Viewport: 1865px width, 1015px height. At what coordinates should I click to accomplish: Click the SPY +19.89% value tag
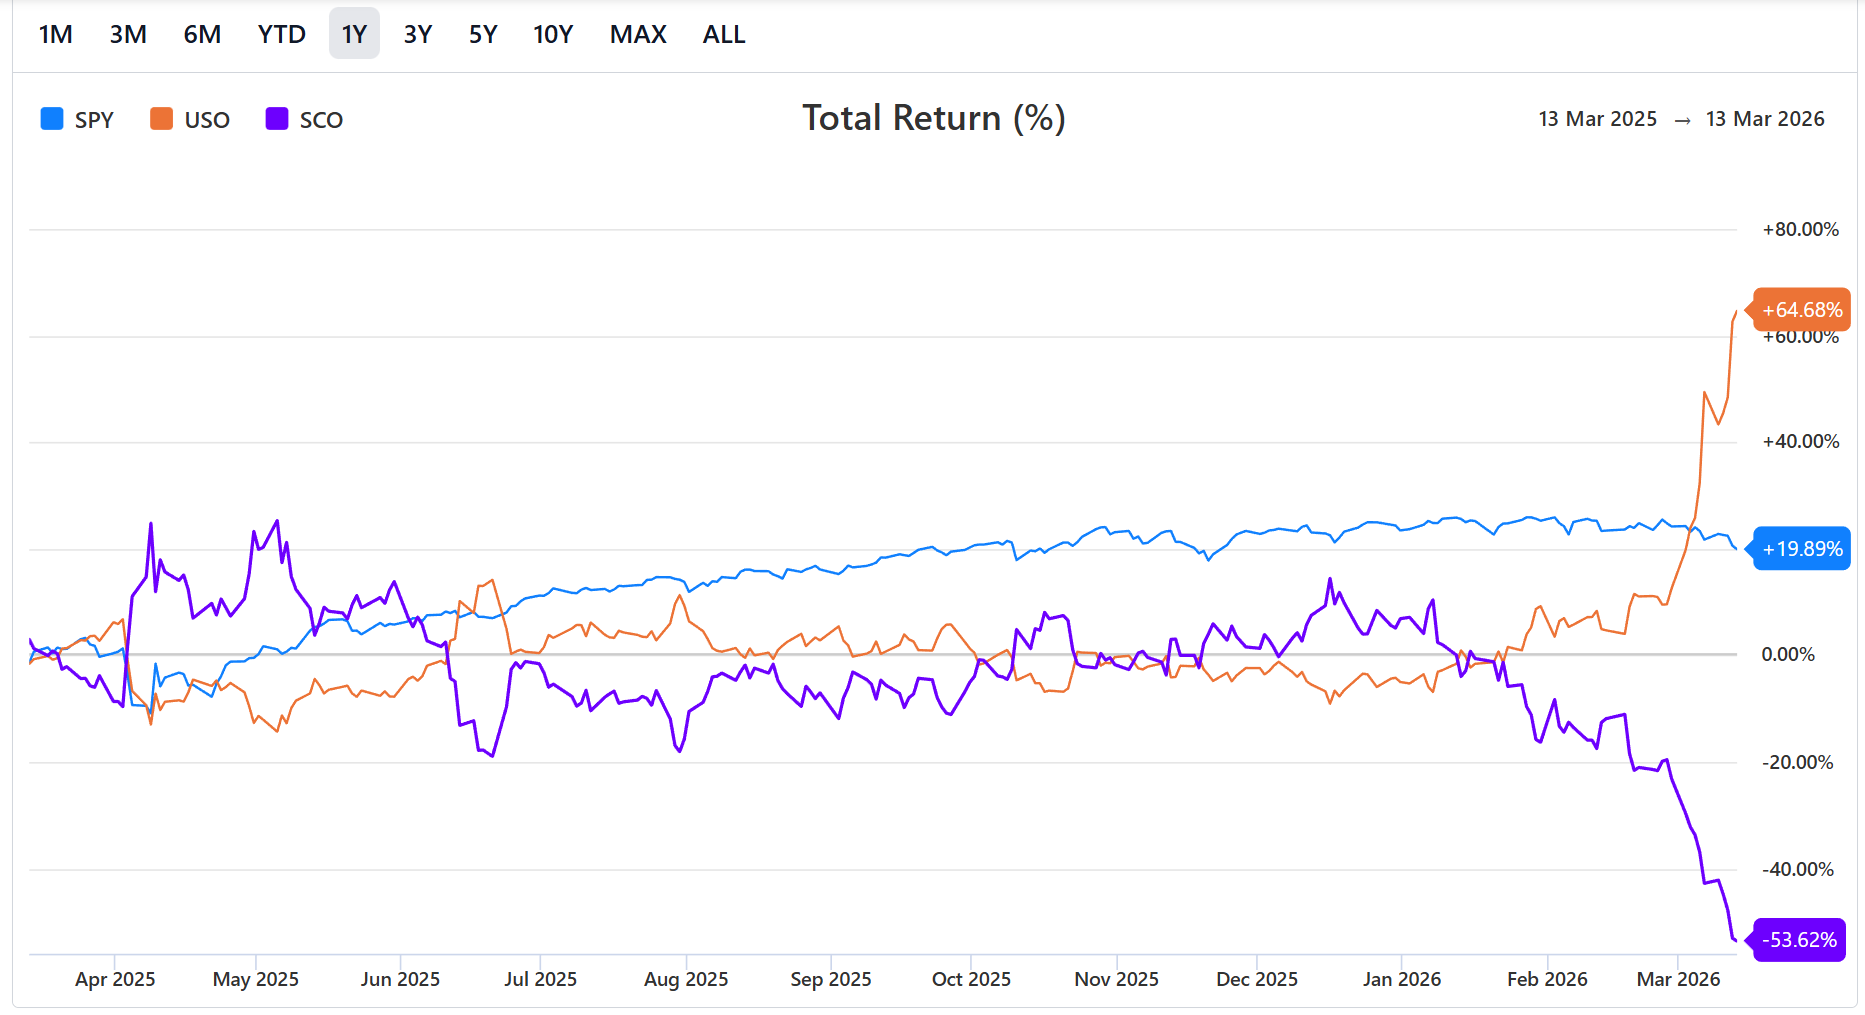point(1801,549)
